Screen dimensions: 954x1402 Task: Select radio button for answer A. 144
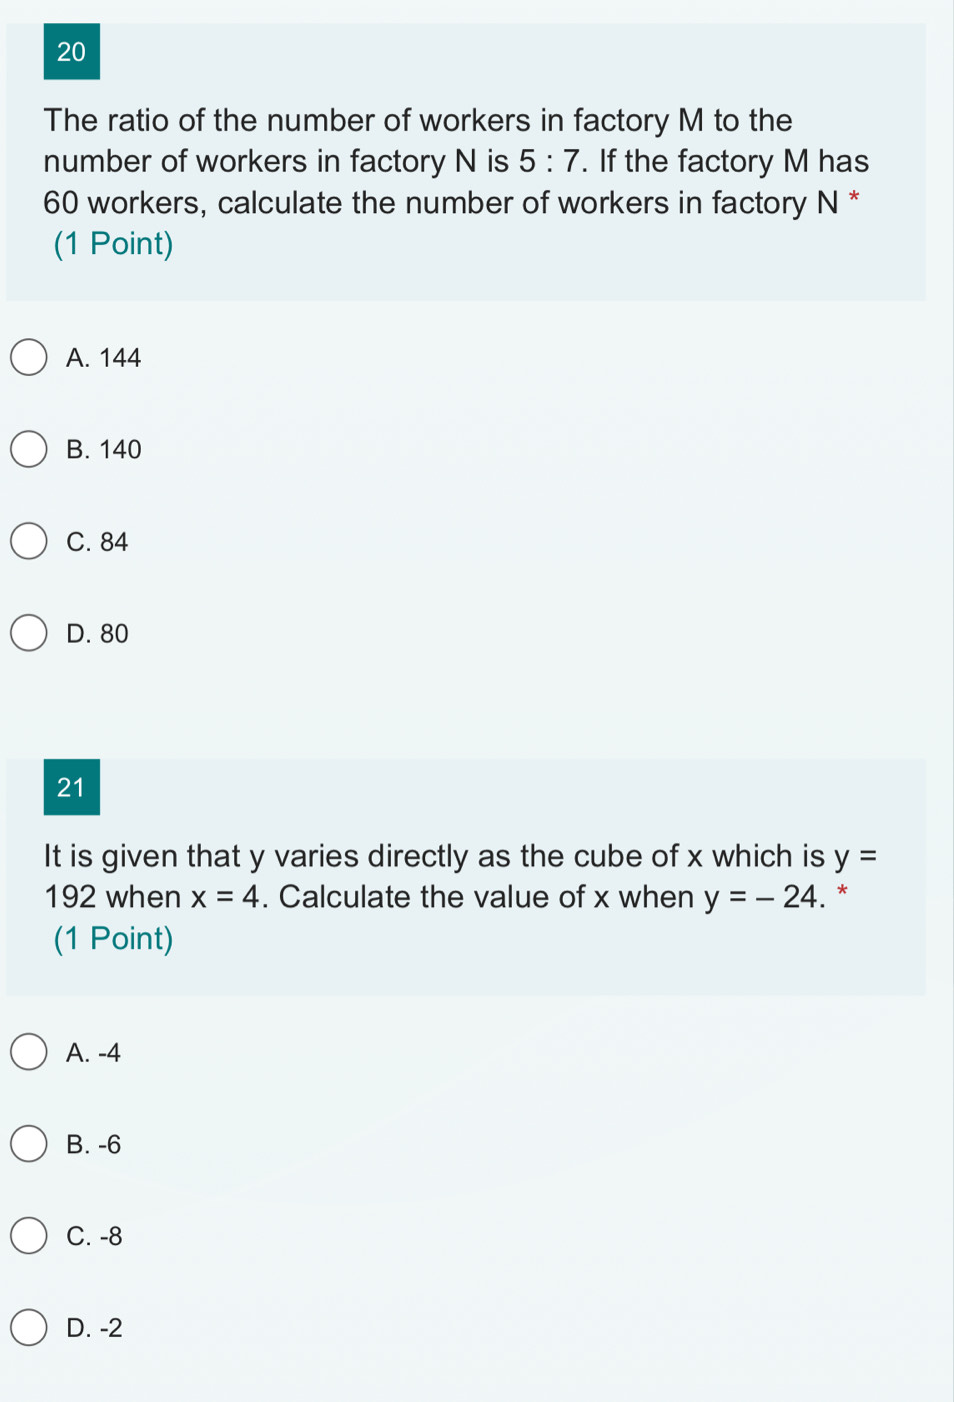29,358
